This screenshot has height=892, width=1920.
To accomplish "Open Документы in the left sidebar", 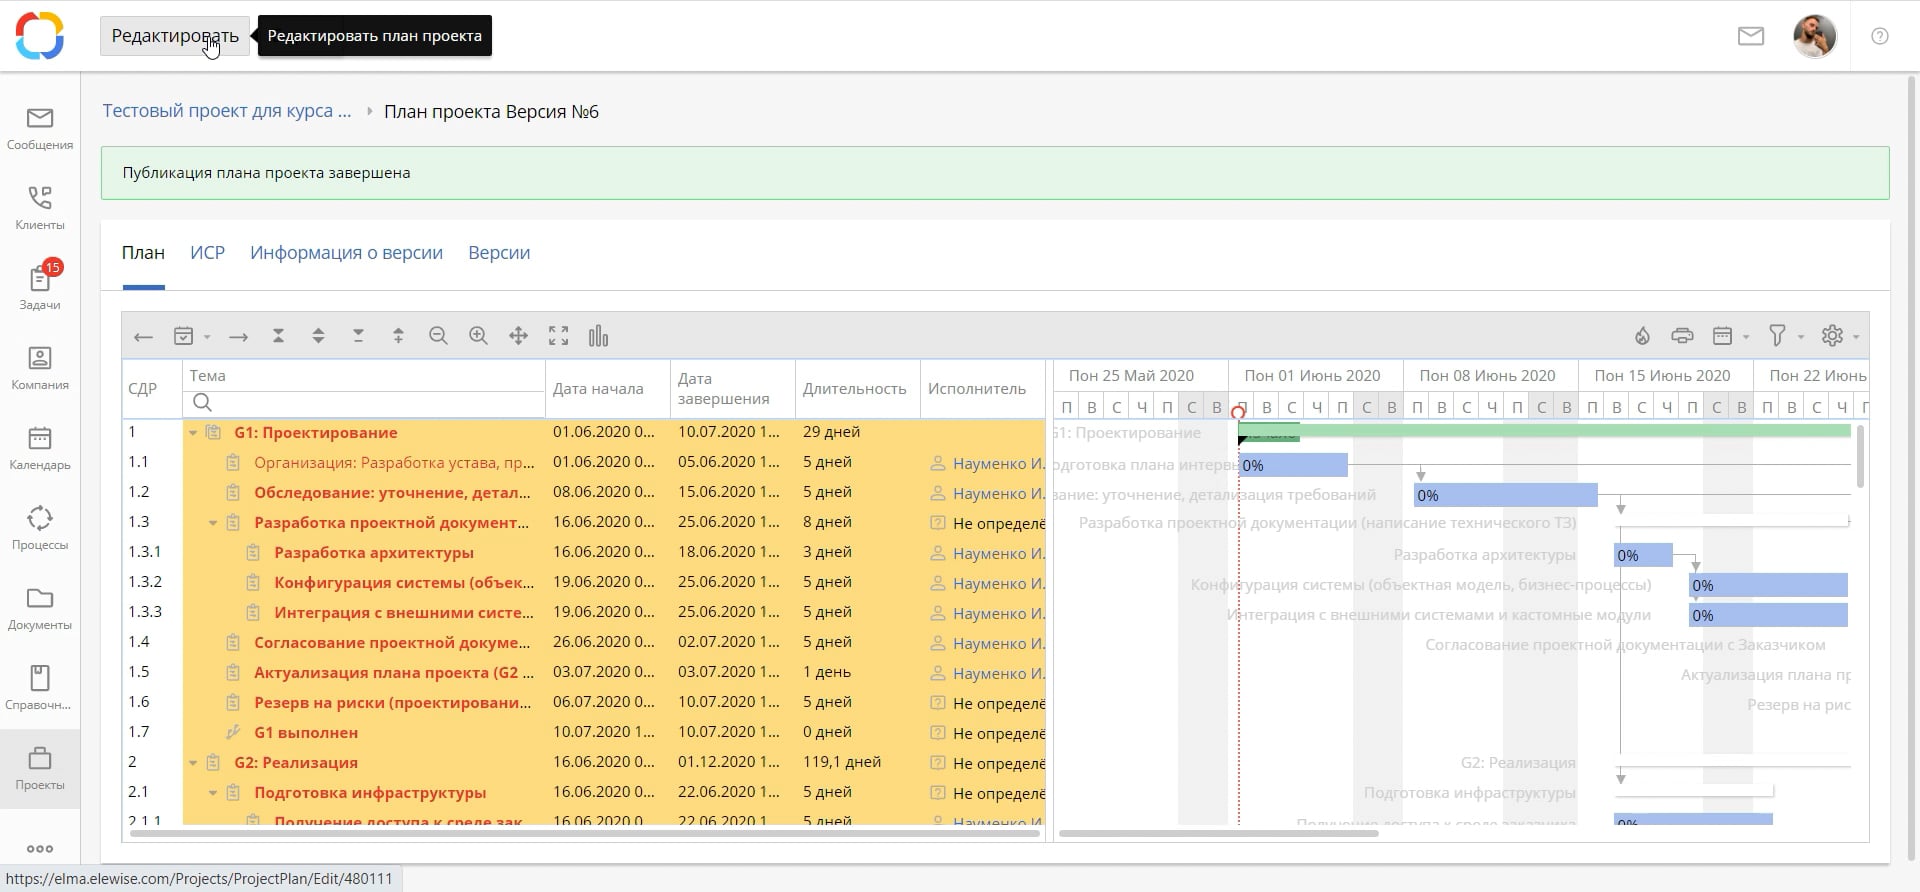I will coord(40,608).
